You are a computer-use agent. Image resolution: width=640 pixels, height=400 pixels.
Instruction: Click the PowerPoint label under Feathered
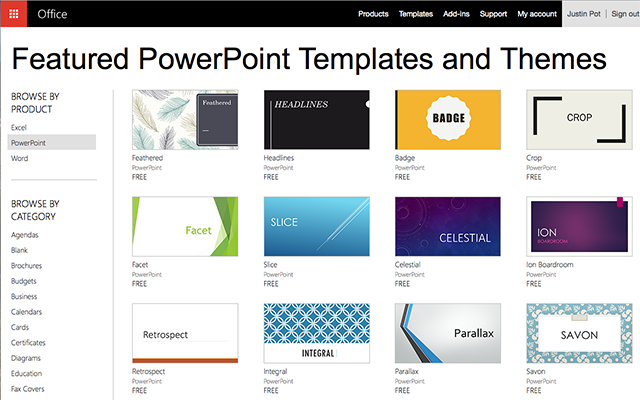(147, 168)
